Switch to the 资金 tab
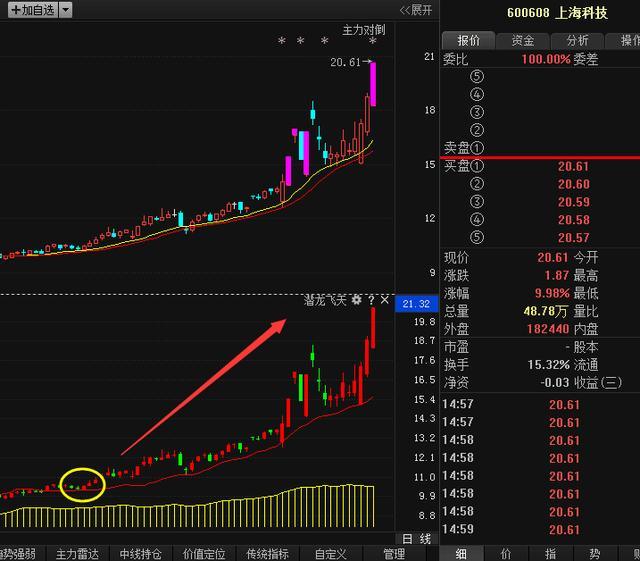The width and height of the screenshot is (640, 561). (x=523, y=40)
